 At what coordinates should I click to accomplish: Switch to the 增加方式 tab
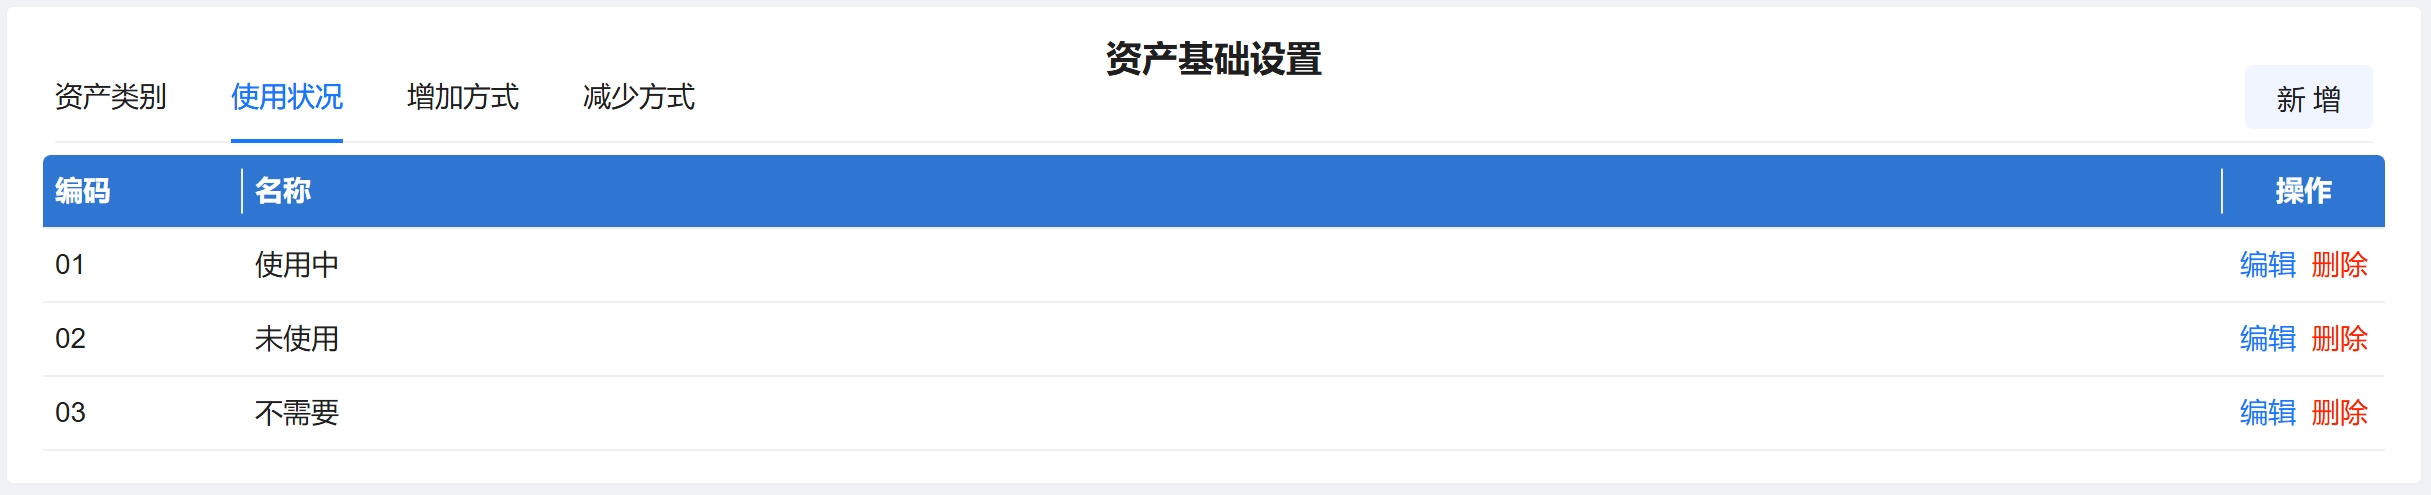tap(462, 97)
